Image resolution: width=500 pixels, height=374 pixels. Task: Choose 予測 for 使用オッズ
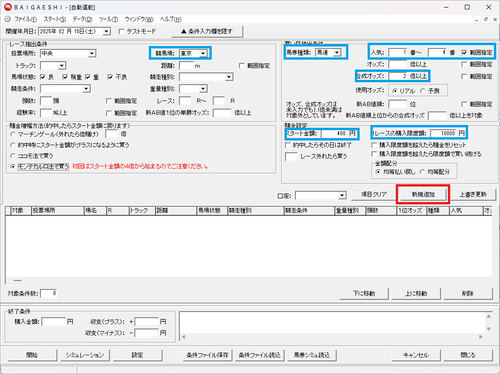(423, 91)
